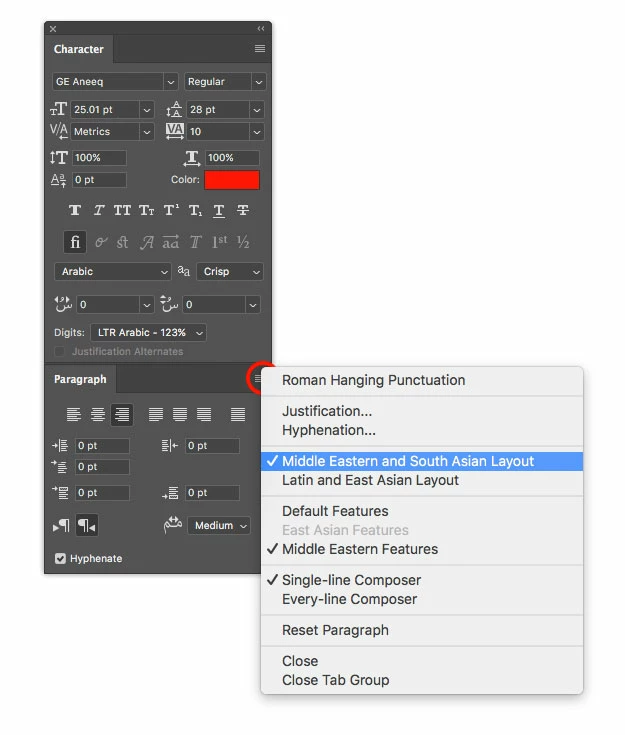
Task: Click indent right margin 0 pt field
Action: coord(212,446)
